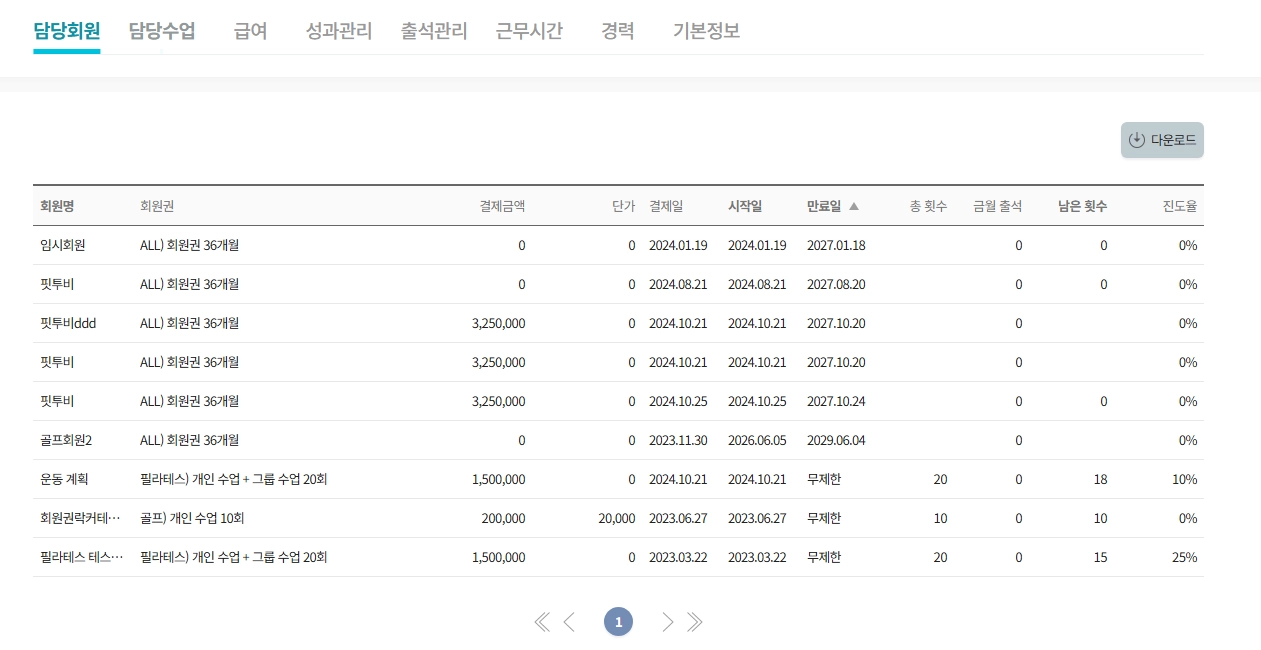Click 골프) 개인 수업 10회 membership
The height and width of the screenshot is (650, 1261).
coord(192,518)
